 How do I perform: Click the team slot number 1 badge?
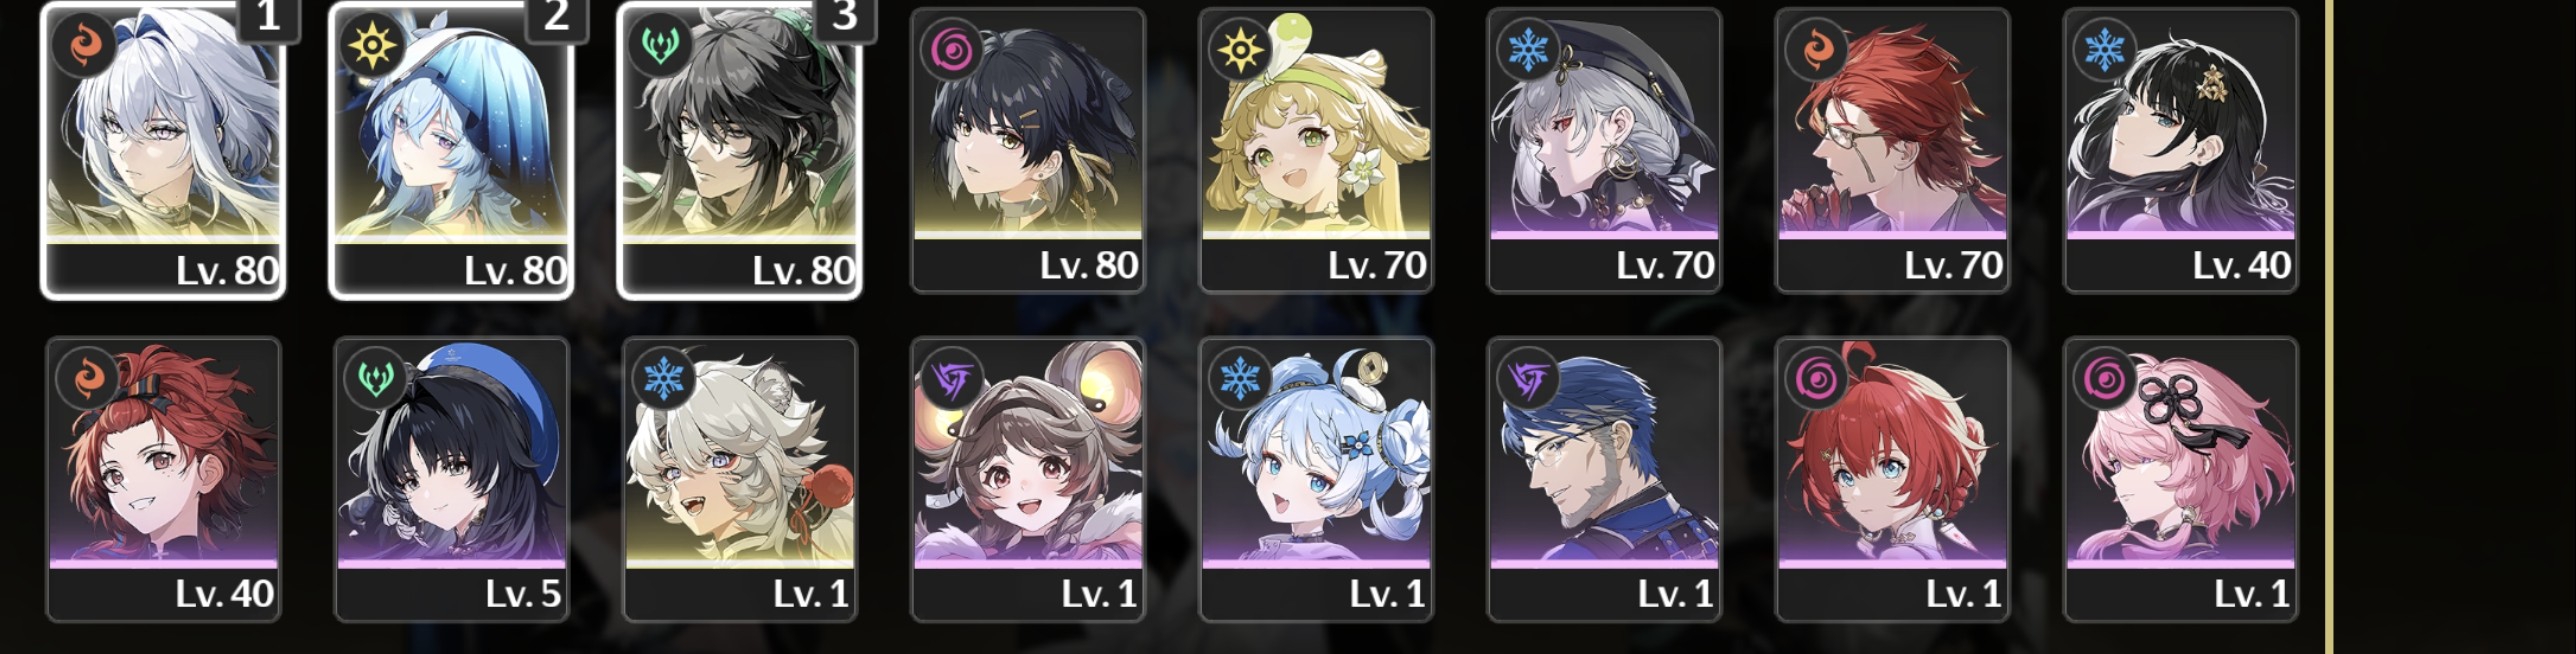point(268,18)
